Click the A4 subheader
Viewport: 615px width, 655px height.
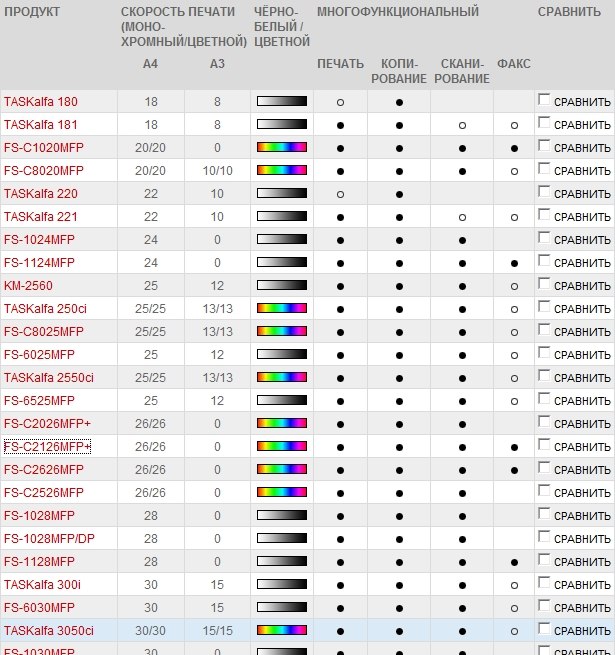pyautogui.click(x=150, y=64)
